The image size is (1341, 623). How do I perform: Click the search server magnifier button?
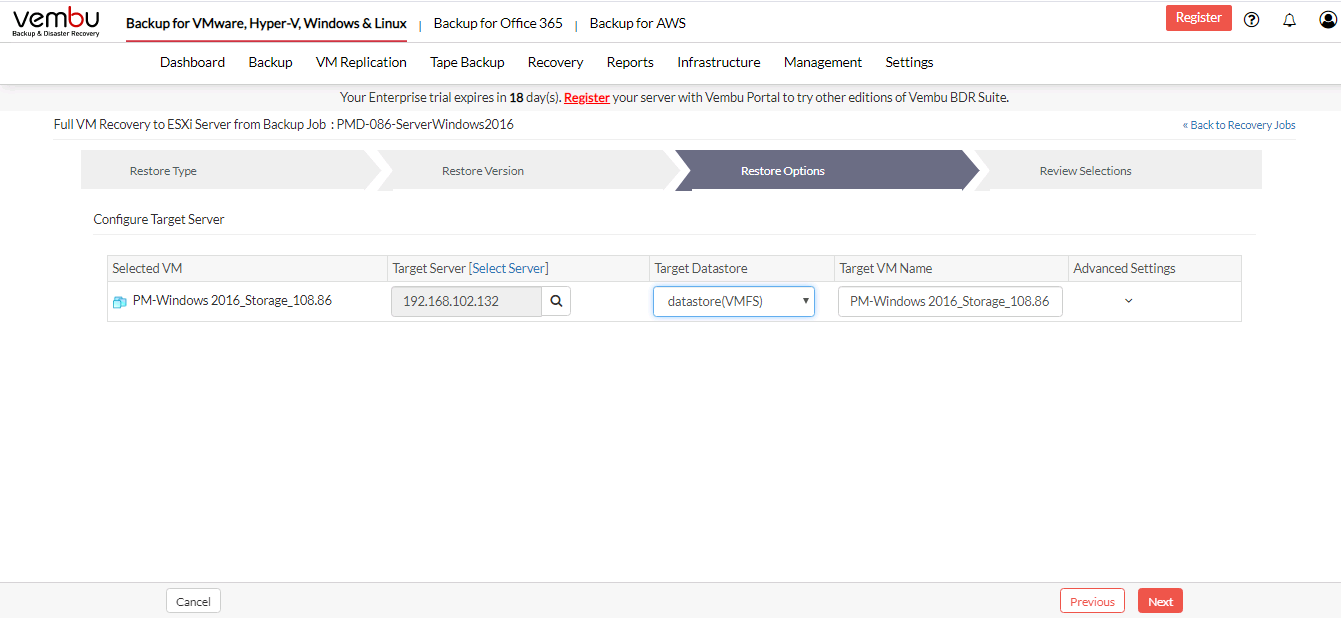pos(556,301)
